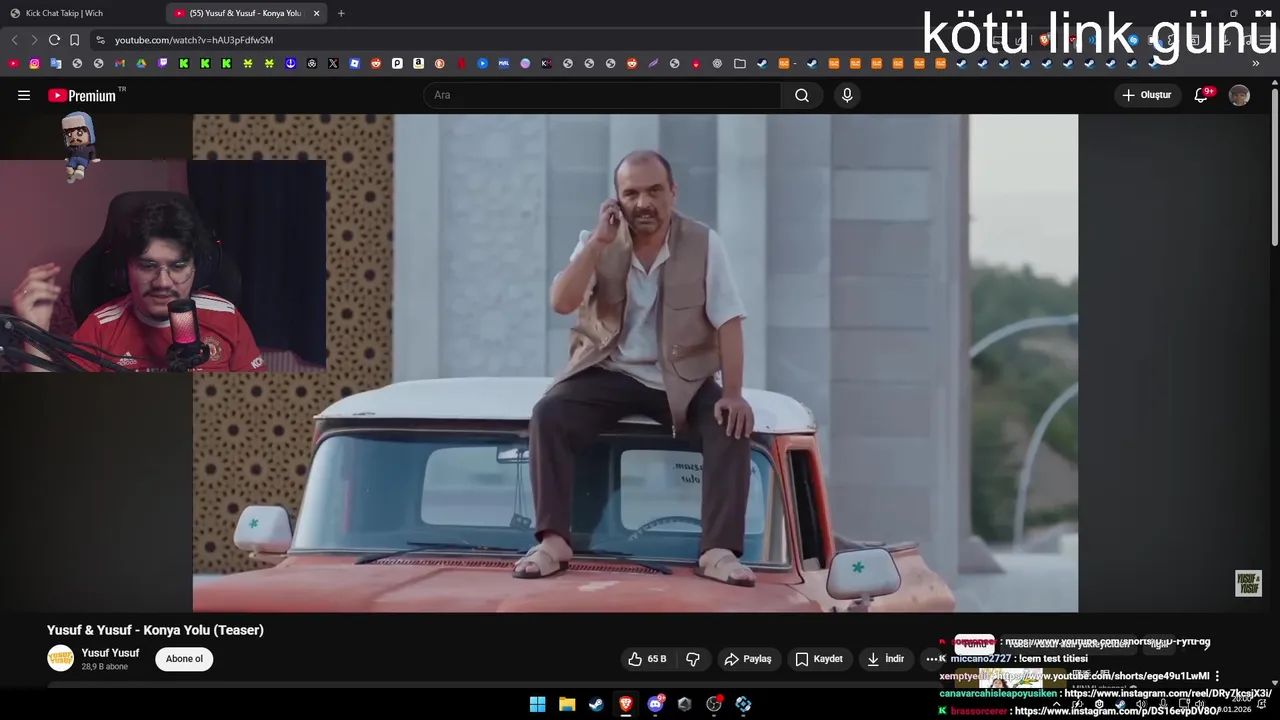Image resolution: width=1280 pixels, height=720 pixels.
Task: Open the Roblox bookmark
Action: [354, 63]
